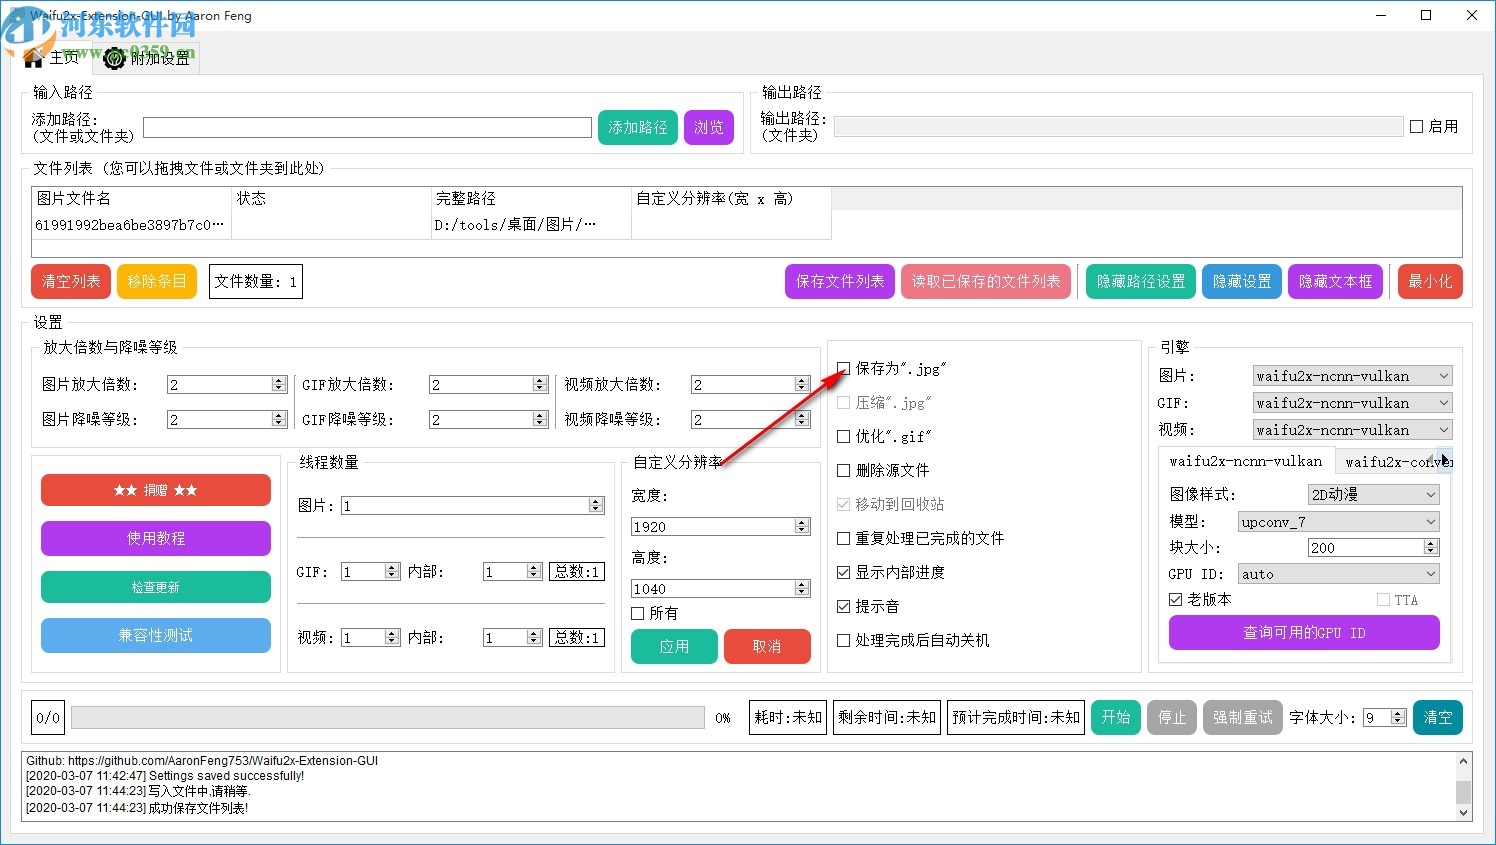
Task: Click the 查询可用的GPU ID button
Action: 1303,632
